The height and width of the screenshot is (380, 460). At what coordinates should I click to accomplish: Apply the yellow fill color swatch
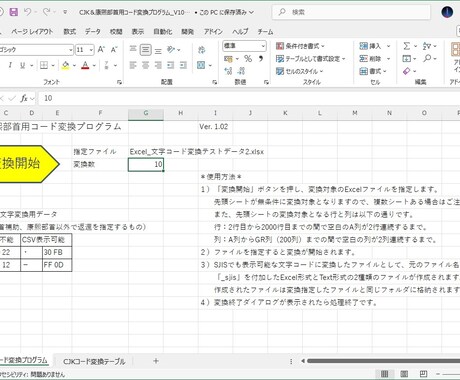pos(65,65)
